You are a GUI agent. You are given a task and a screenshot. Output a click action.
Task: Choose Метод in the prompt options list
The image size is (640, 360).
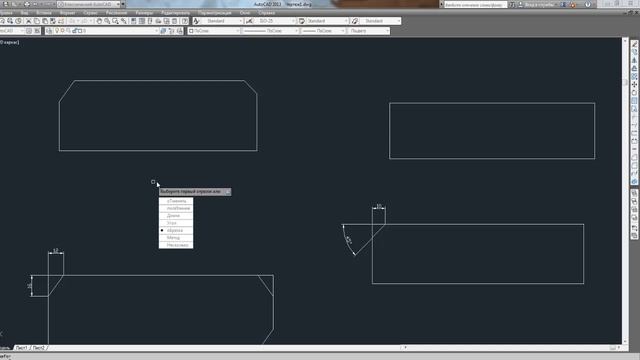coord(176,238)
